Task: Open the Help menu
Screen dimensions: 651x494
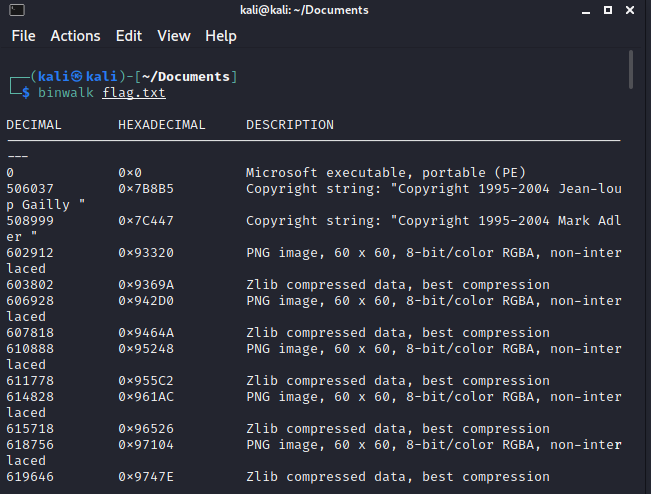Action: pos(221,36)
